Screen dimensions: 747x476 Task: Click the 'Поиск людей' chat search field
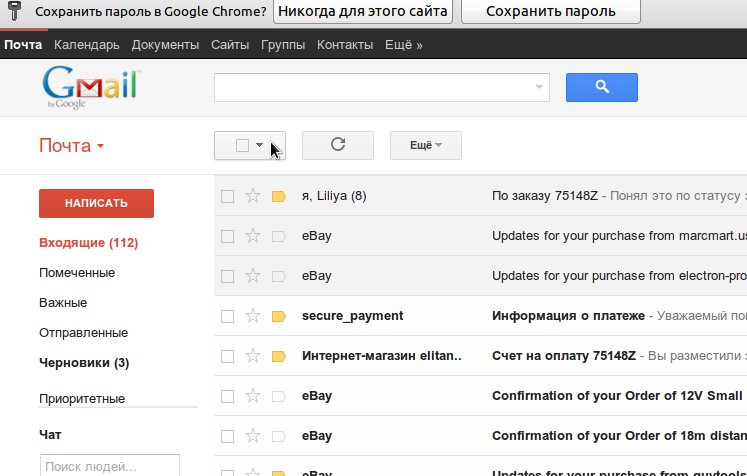pyautogui.click(x=96, y=466)
